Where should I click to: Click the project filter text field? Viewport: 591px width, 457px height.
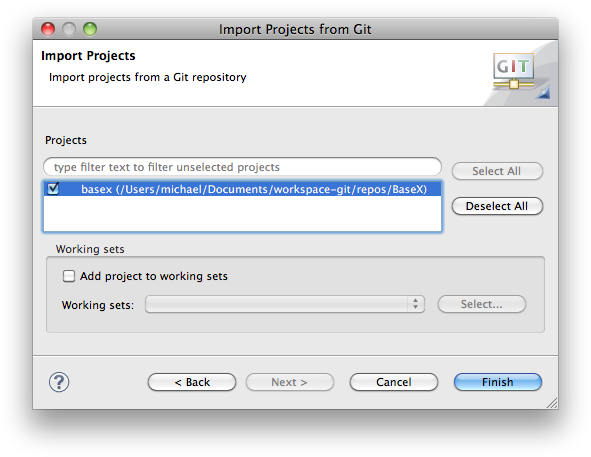click(242, 167)
